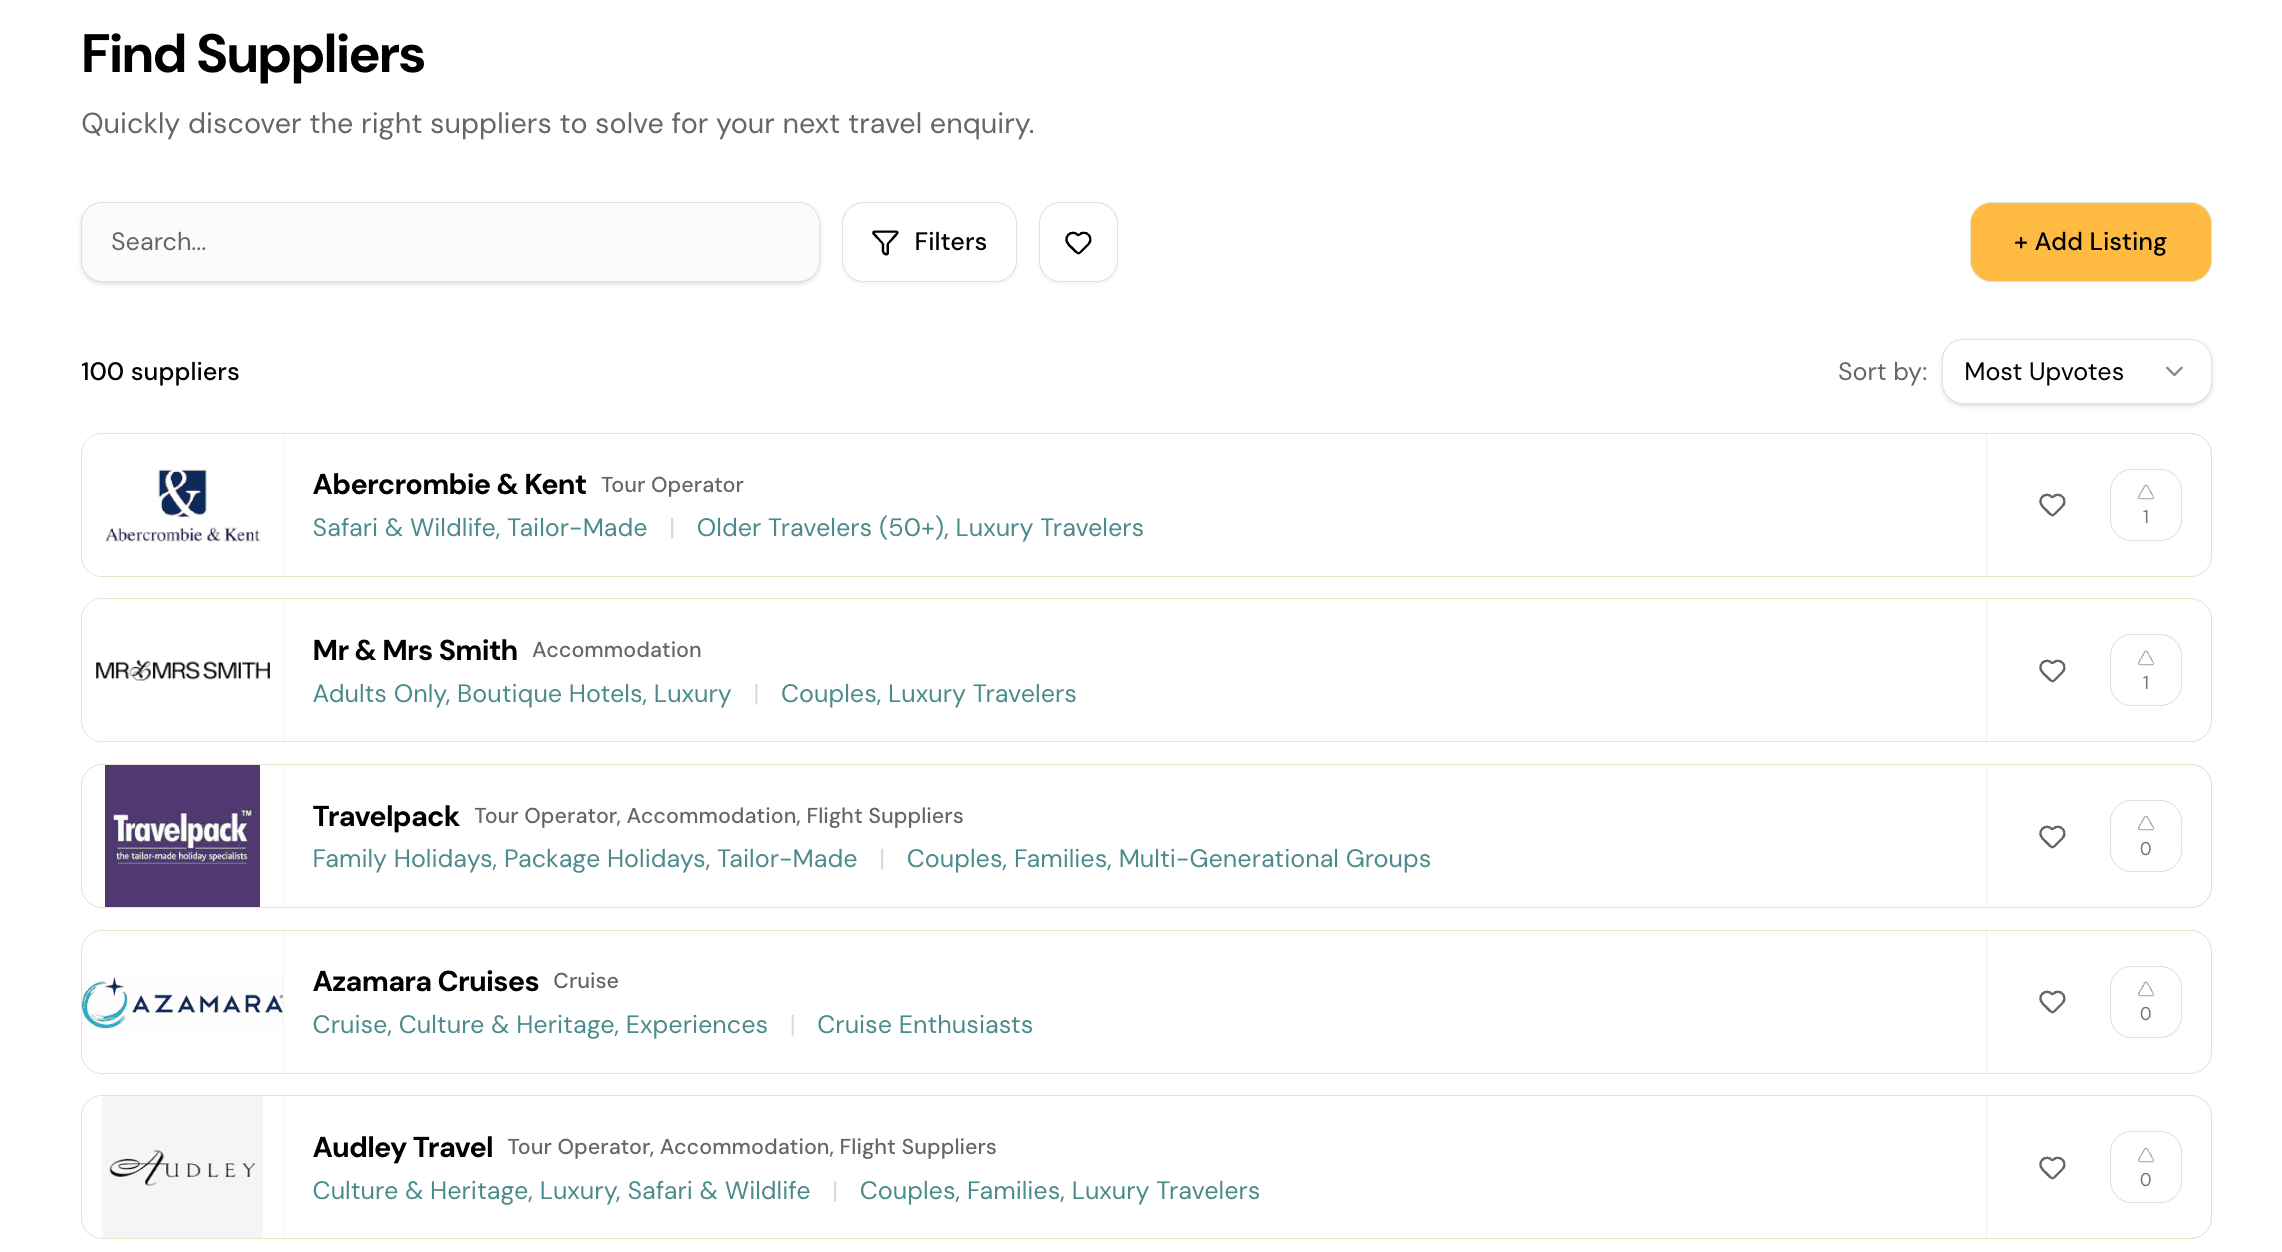
Task: Upvote Travelpack supplier
Action: point(2145,837)
